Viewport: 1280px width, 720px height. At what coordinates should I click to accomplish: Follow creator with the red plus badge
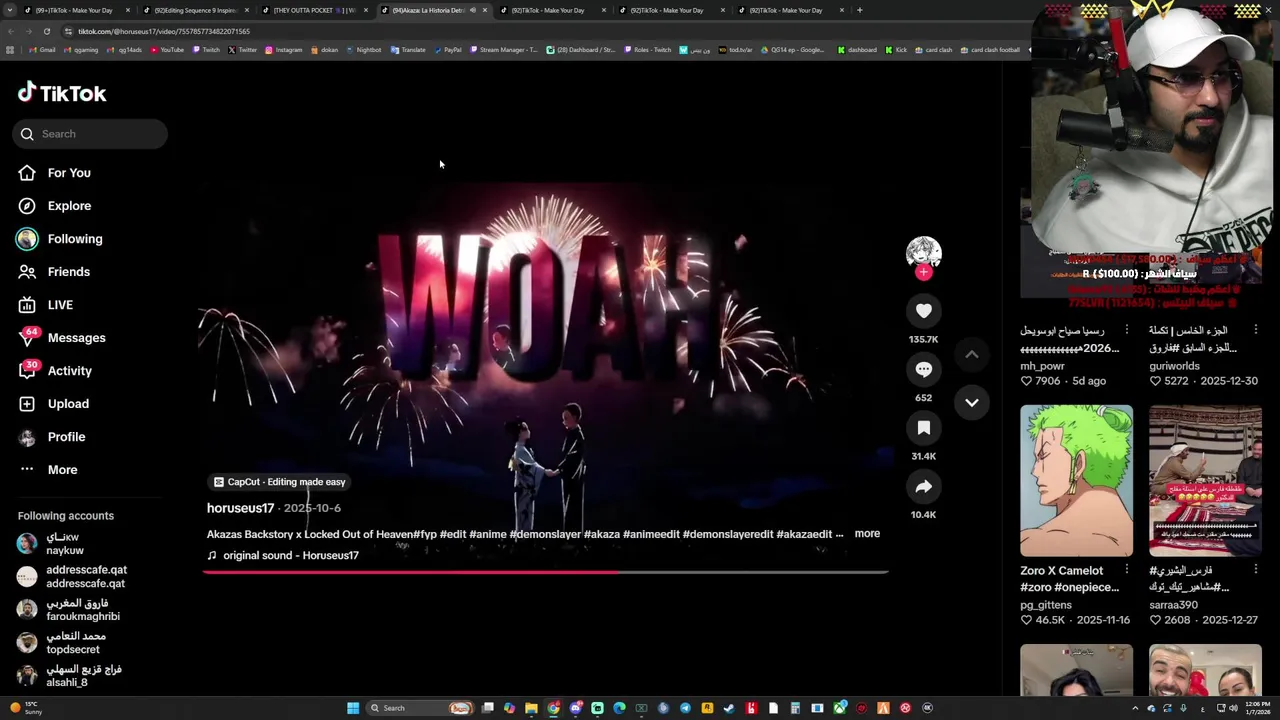(x=923, y=272)
